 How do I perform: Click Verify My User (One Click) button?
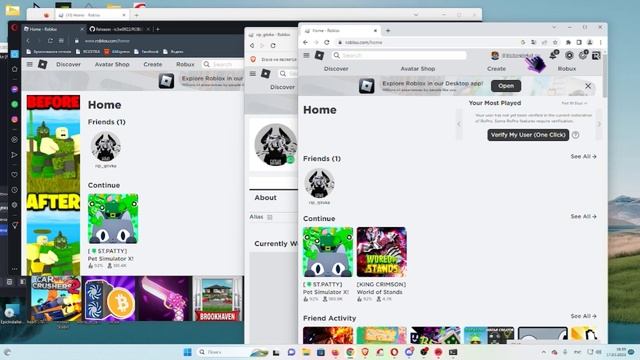tap(528, 135)
